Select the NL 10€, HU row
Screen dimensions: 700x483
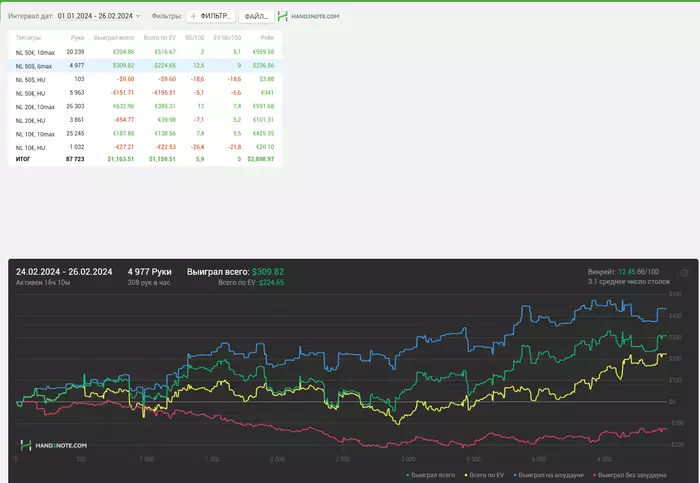point(145,147)
